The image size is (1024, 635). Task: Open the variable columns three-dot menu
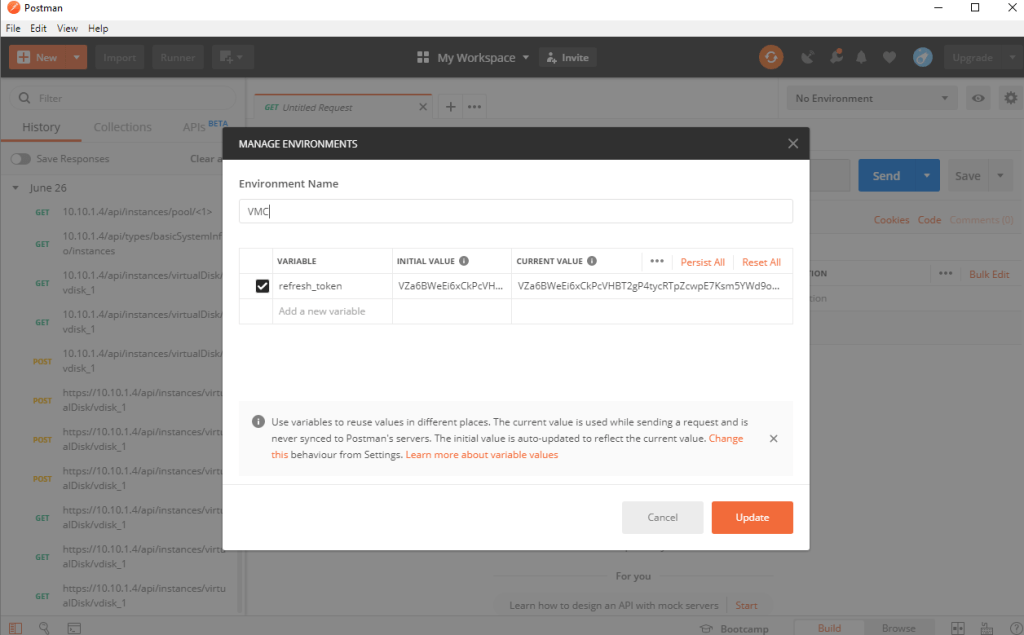(x=656, y=261)
